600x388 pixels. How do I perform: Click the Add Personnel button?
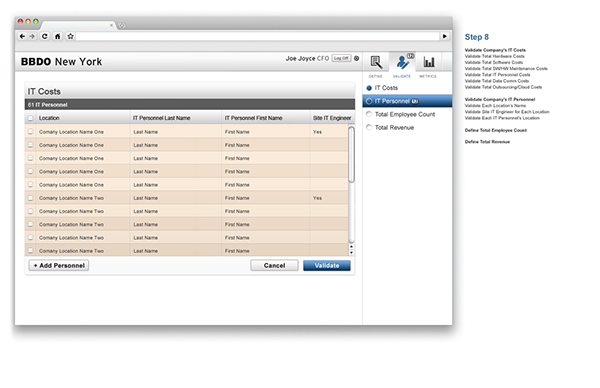coord(59,265)
